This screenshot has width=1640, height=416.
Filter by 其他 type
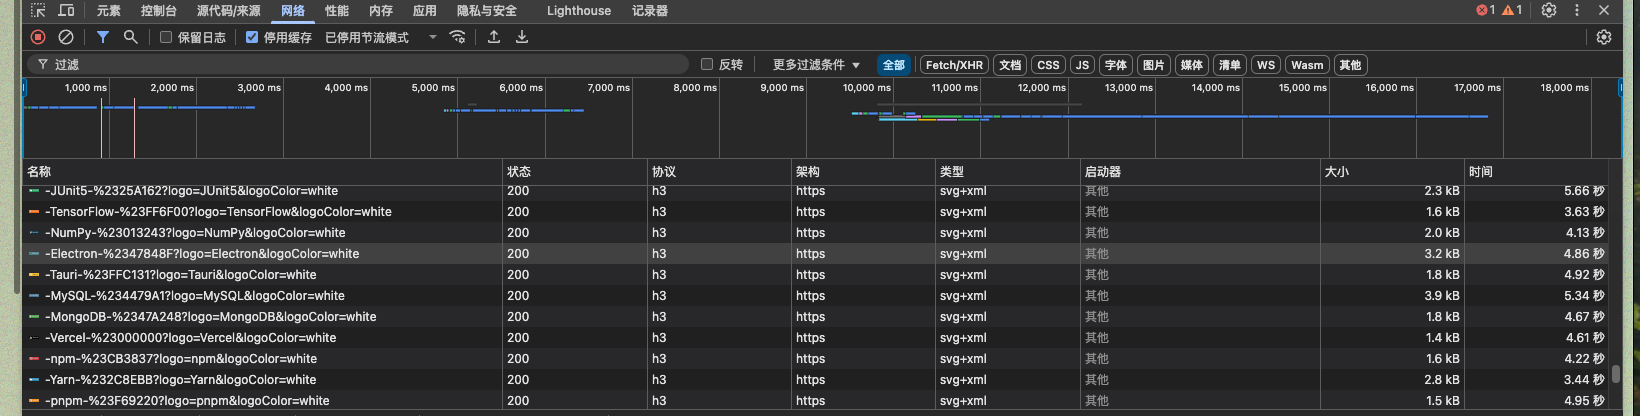point(1350,65)
